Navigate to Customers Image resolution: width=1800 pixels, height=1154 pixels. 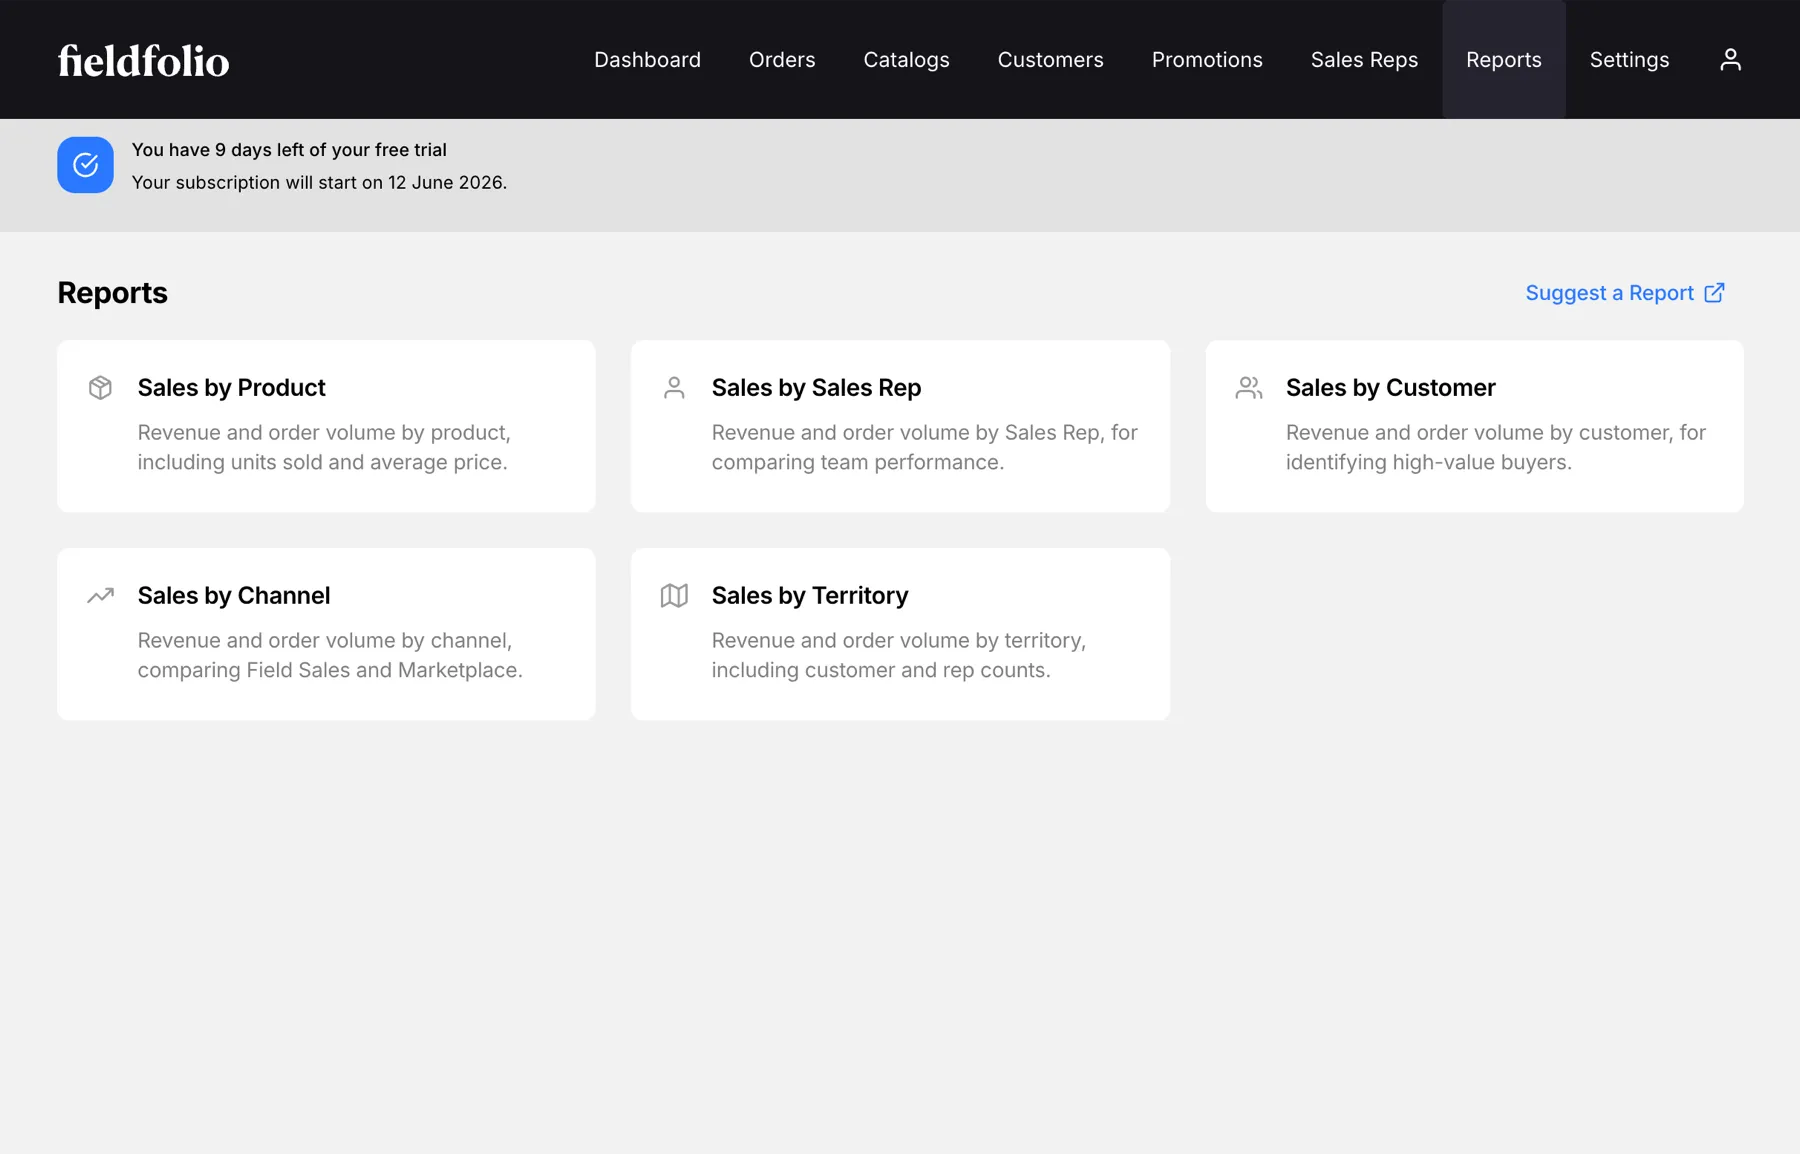(1050, 60)
